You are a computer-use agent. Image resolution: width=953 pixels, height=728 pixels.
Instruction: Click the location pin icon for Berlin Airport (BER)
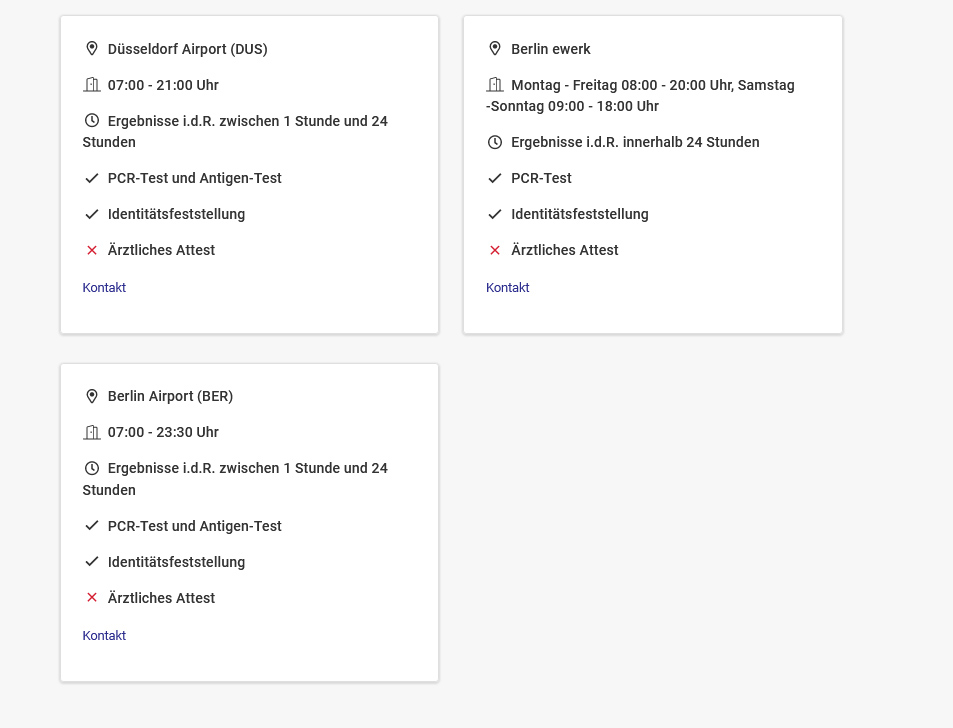[92, 396]
